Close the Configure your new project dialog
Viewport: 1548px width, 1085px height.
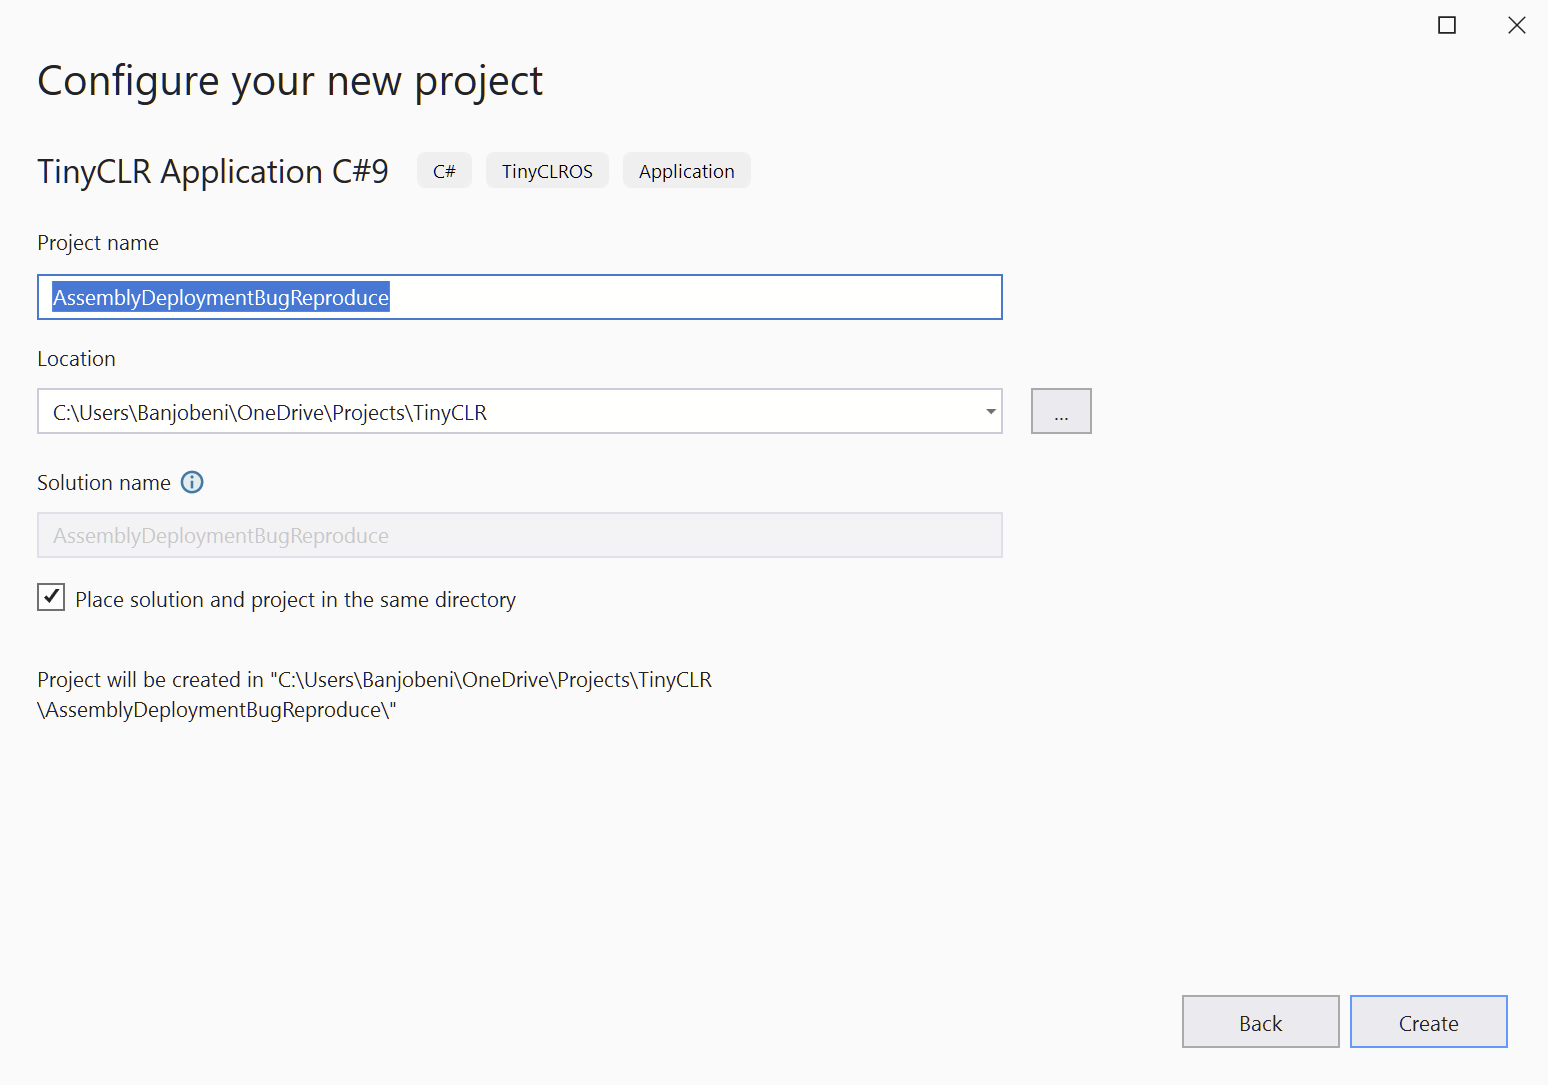pyautogui.click(x=1516, y=25)
